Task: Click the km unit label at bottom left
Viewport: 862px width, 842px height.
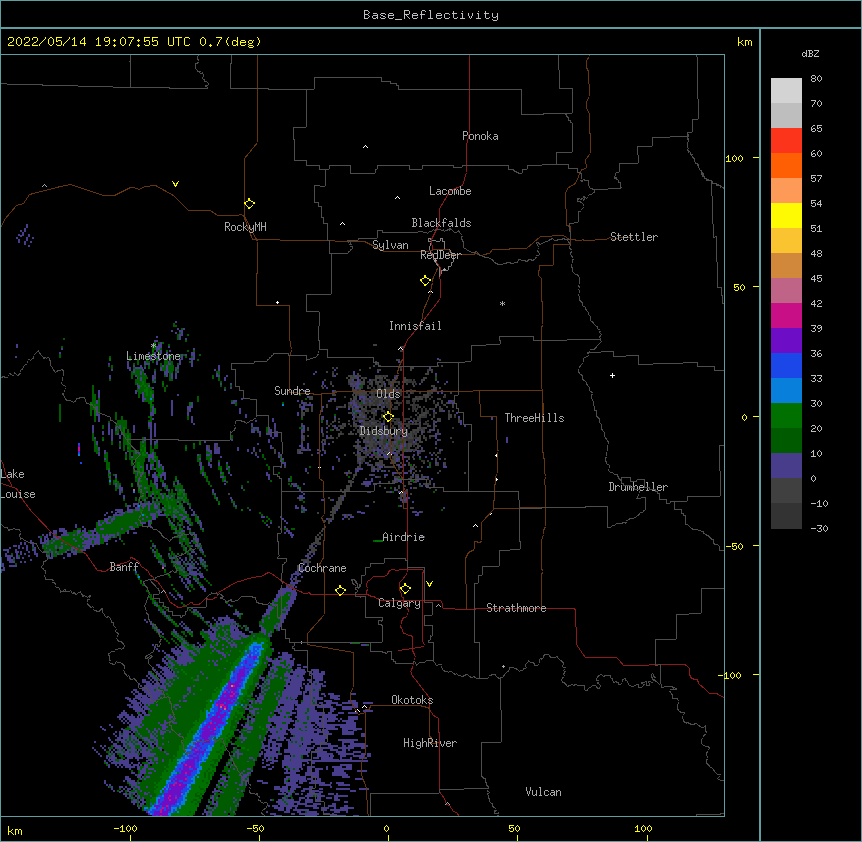Action: (15, 830)
